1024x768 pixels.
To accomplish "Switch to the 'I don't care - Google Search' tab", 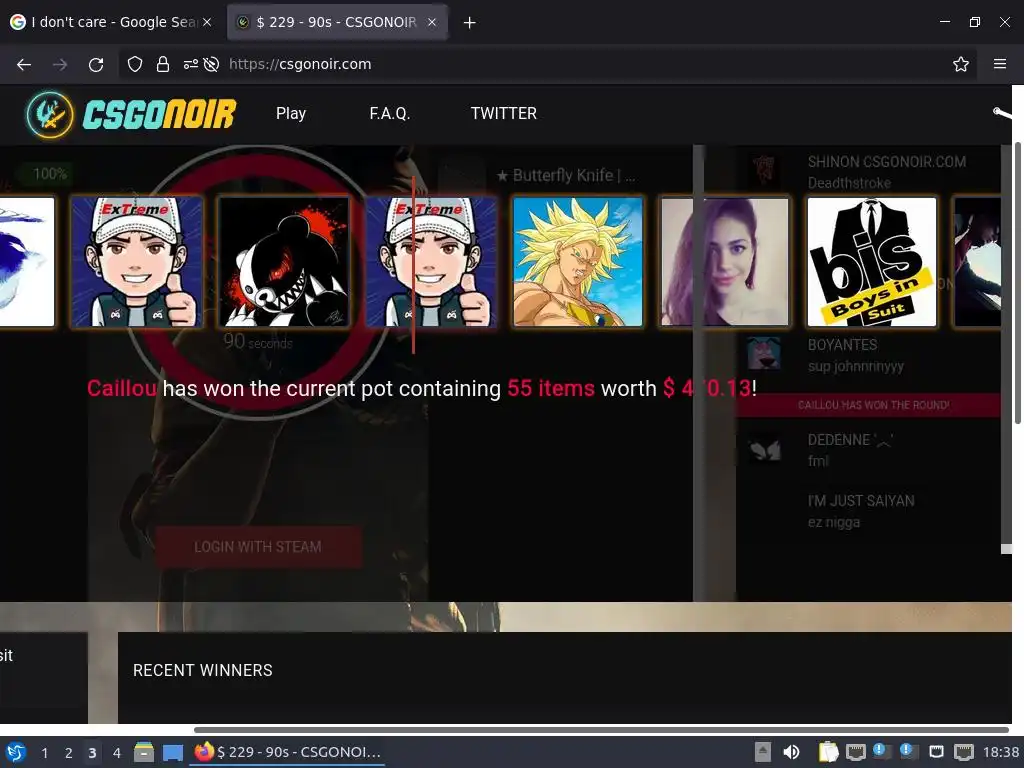I will (x=111, y=22).
